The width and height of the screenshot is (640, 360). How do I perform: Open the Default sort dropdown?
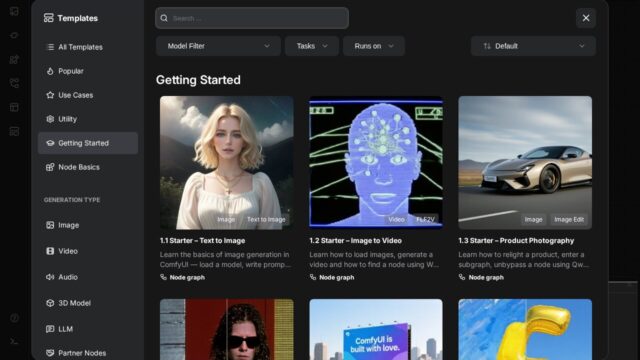click(533, 46)
